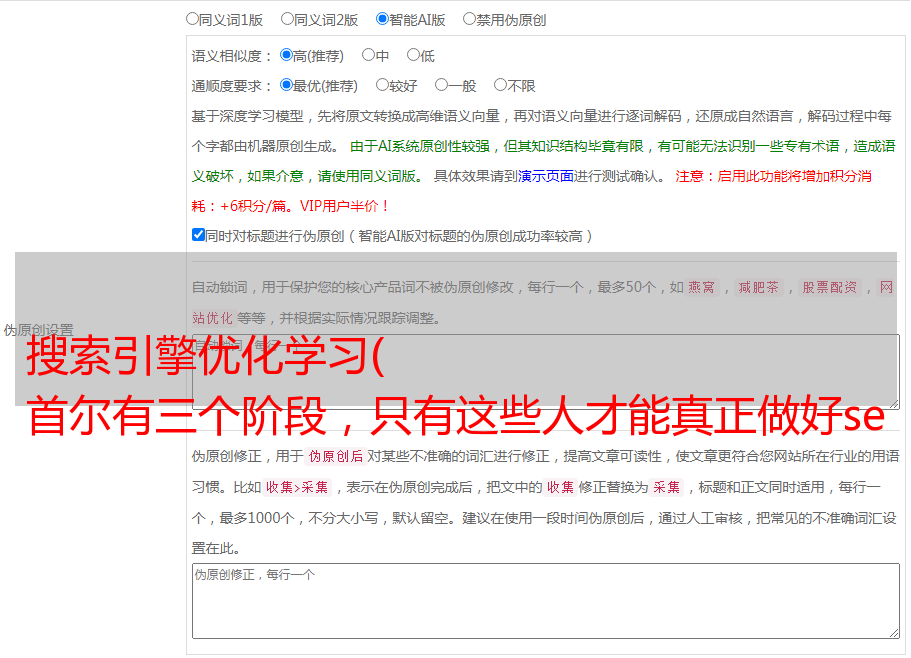The height and width of the screenshot is (658, 911).
Task: Choose the 智能AI版 radio option
Action: [x=382, y=19]
